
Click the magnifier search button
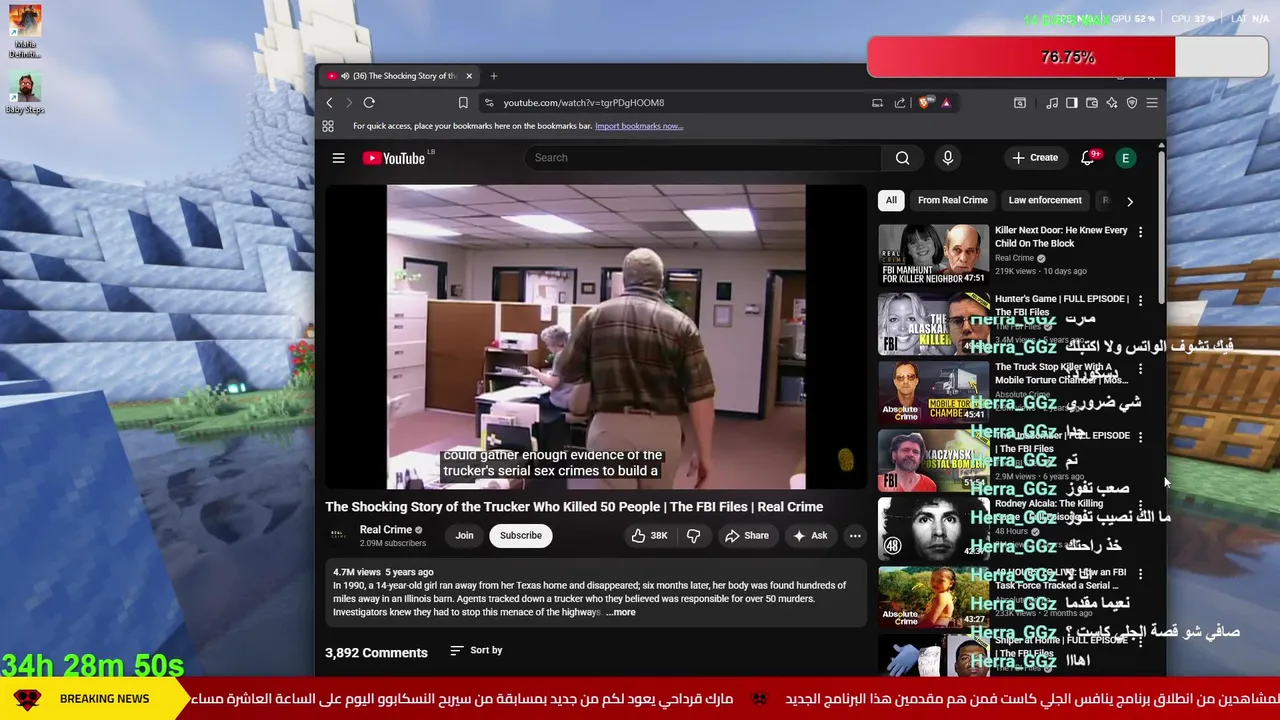pyautogui.click(x=903, y=158)
